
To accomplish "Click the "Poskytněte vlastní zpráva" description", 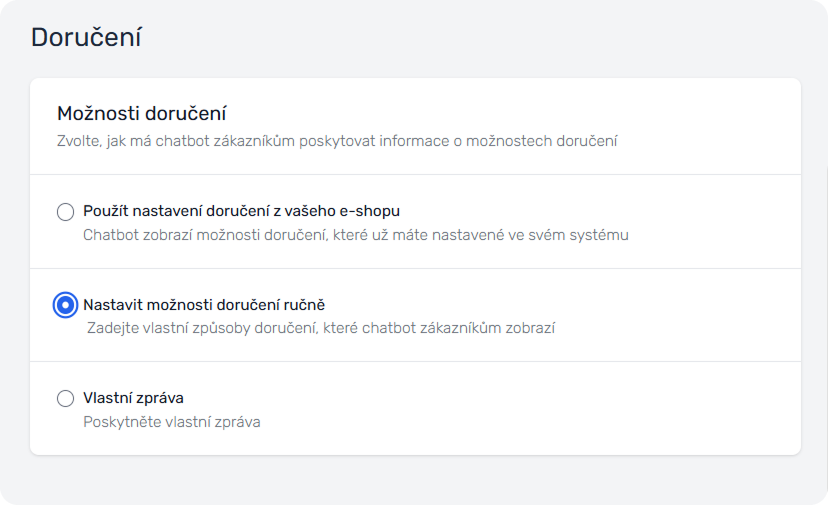I will point(171,422).
